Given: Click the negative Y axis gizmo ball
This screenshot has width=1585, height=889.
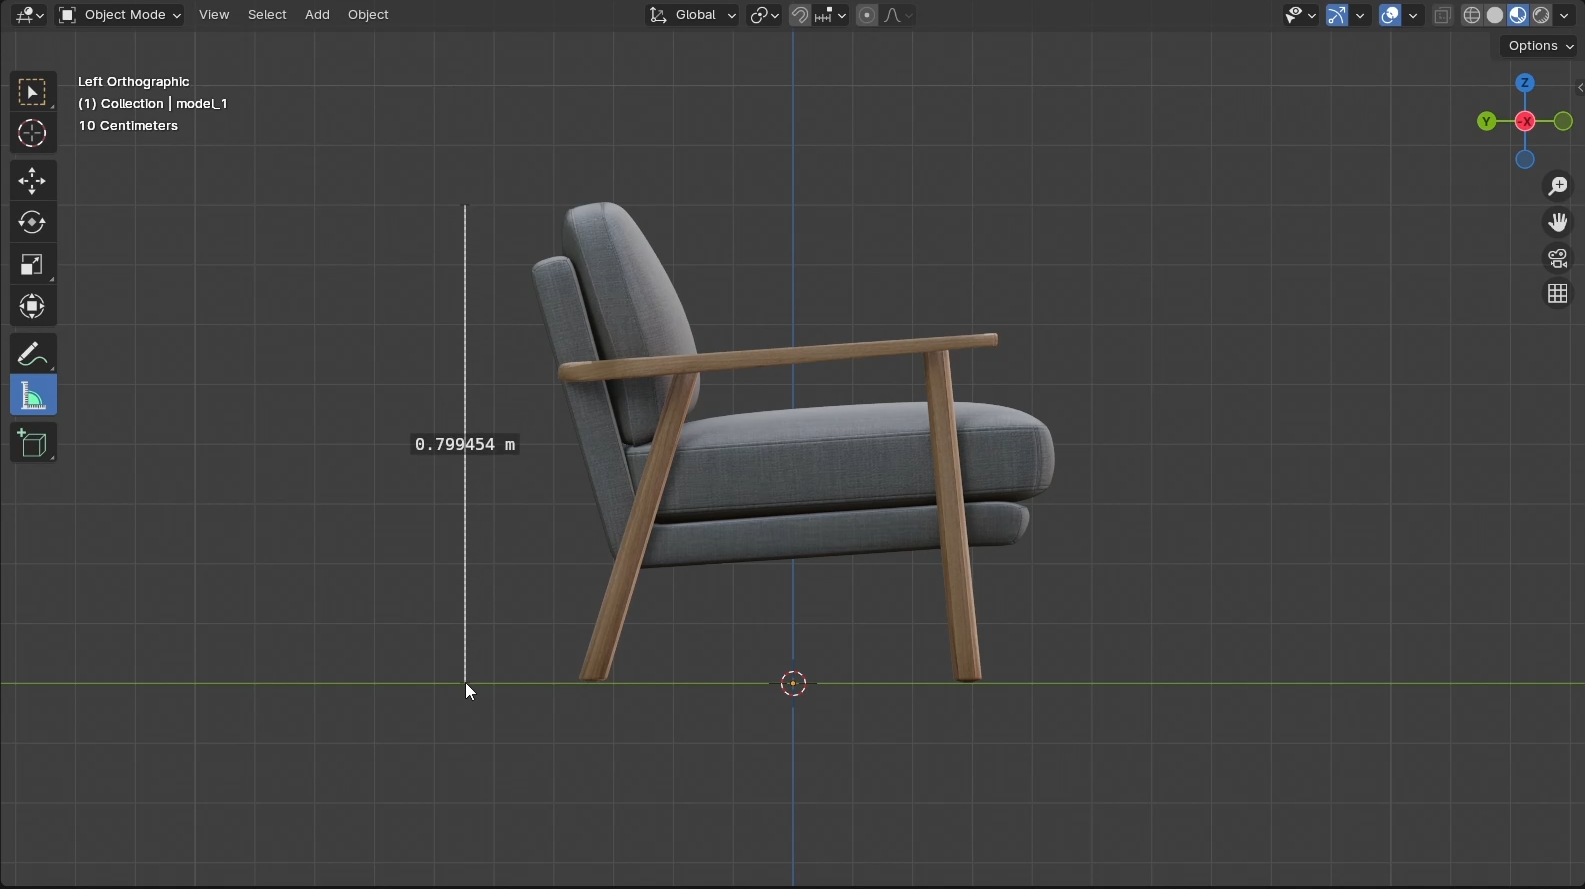Looking at the screenshot, I should click(x=1563, y=121).
